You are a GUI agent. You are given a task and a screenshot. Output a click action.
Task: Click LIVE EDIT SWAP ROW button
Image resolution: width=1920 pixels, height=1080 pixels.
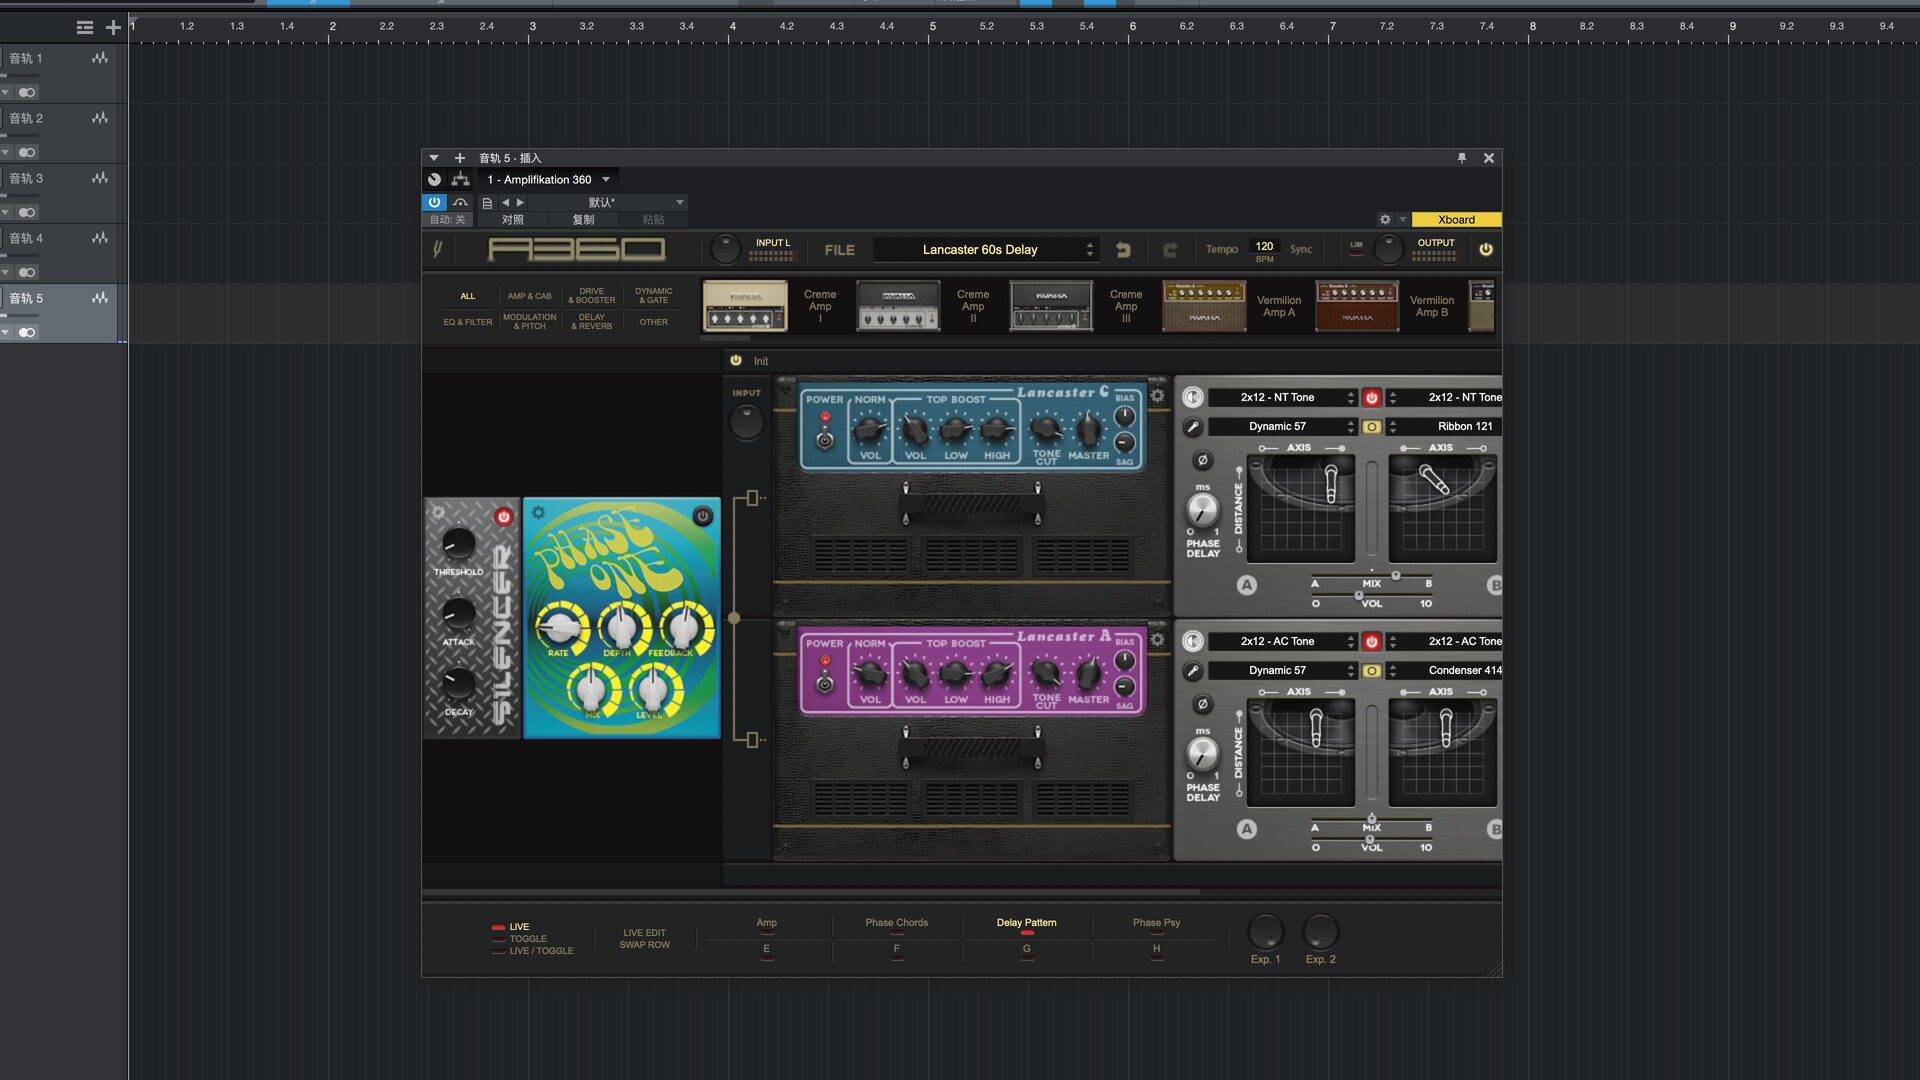644,939
